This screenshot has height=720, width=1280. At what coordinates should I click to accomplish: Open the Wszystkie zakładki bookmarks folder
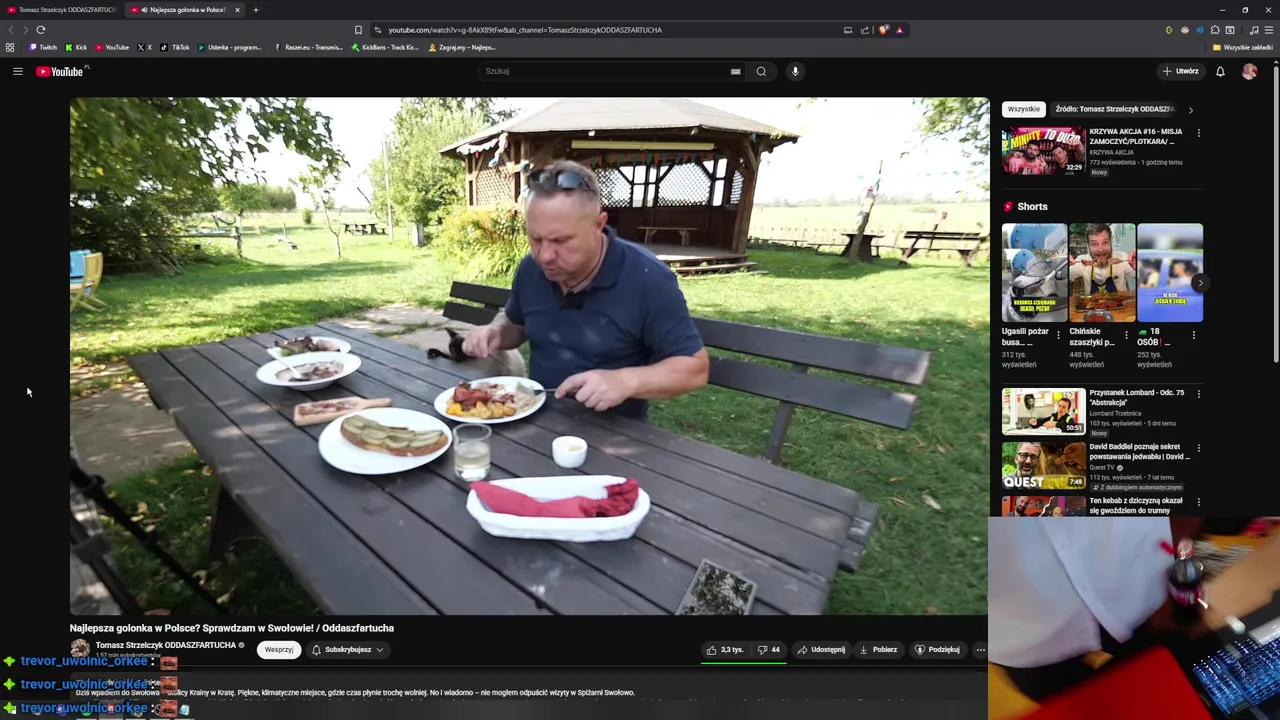point(1242,47)
